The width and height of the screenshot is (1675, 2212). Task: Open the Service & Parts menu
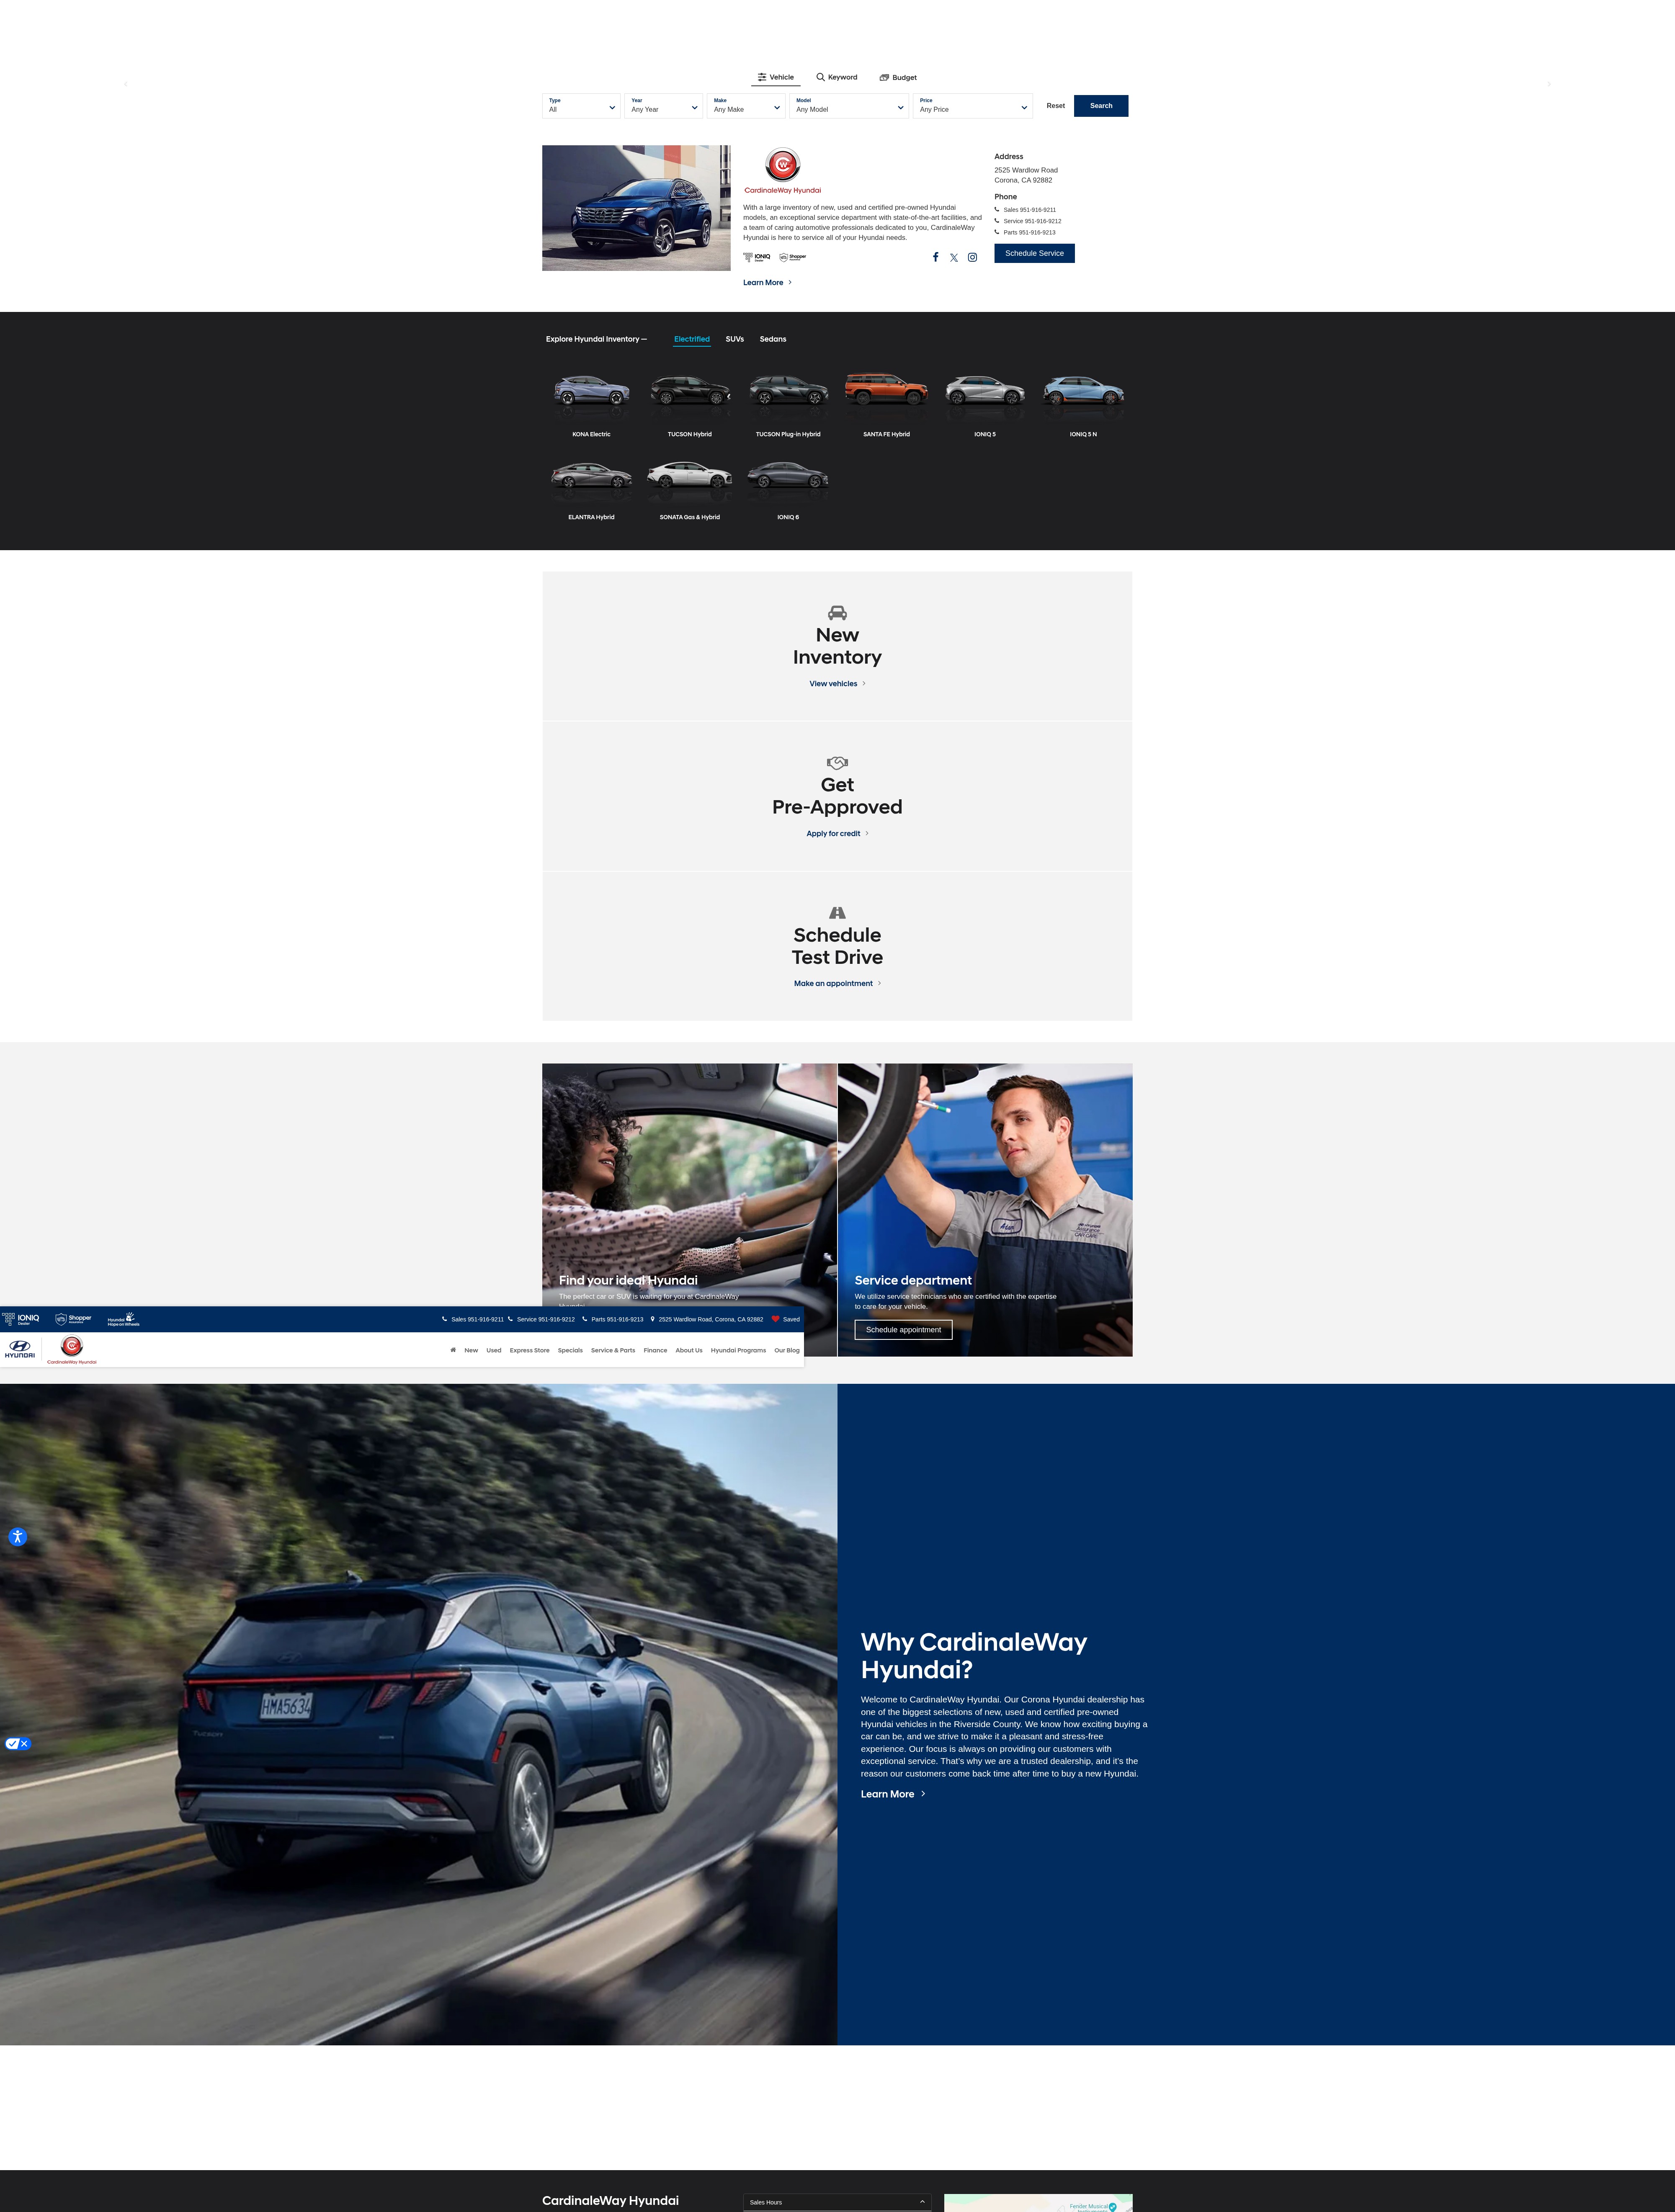pyautogui.click(x=613, y=1350)
